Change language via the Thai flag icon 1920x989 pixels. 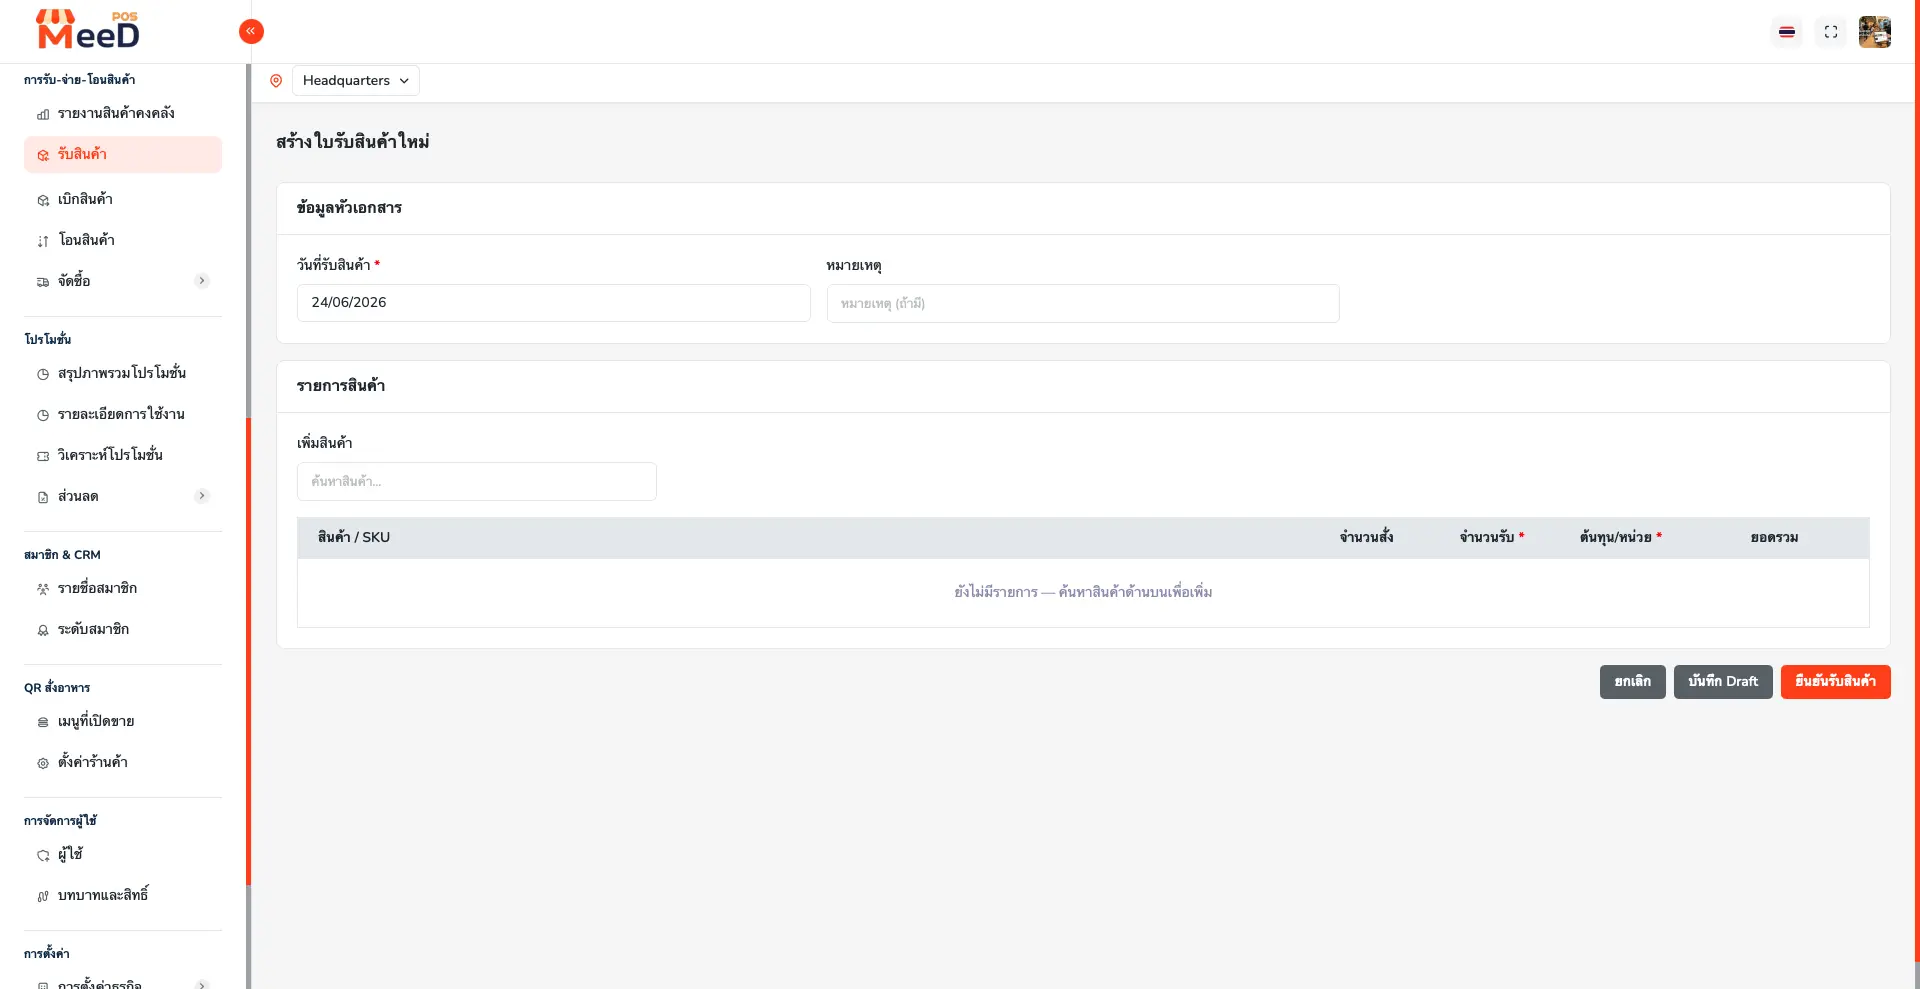1787,32
